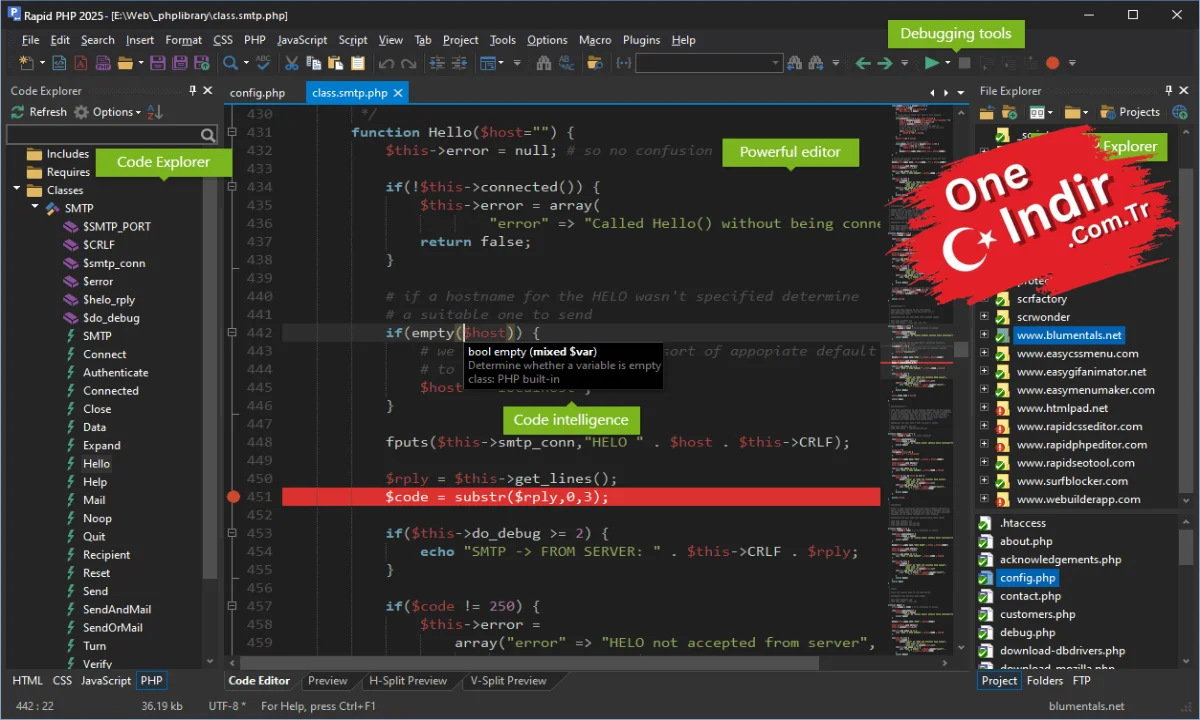Click the open folder icon in the main toolbar
1200x720 pixels.
tap(125, 63)
